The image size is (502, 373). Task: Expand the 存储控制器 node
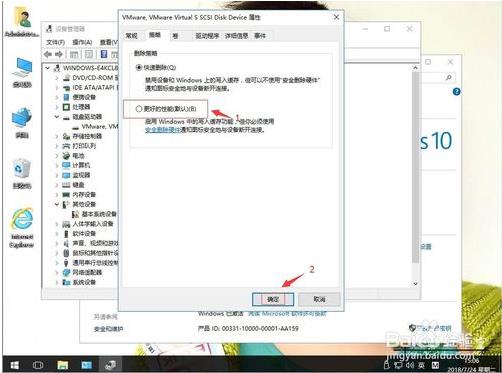[x=57, y=136]
